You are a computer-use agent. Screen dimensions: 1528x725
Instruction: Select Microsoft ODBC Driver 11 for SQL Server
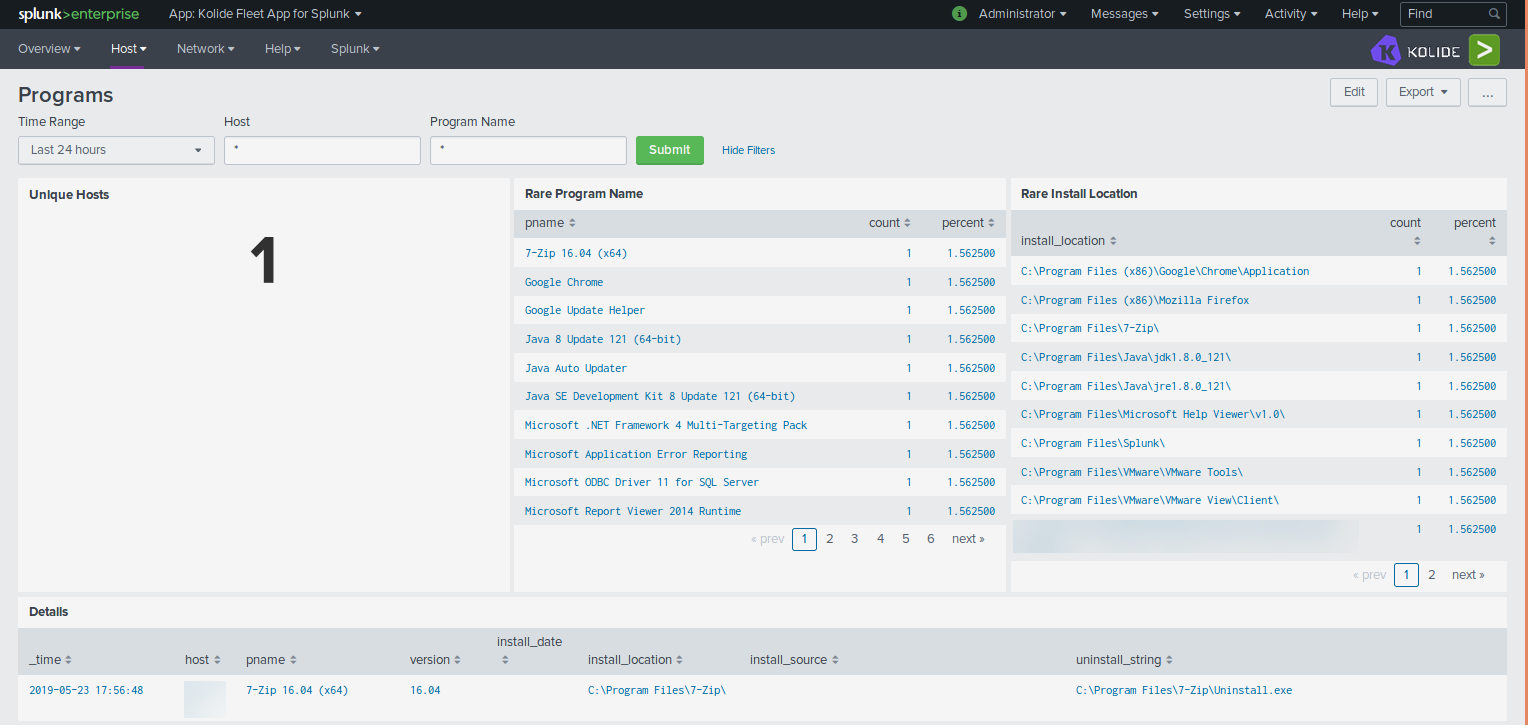pos(642,482)
